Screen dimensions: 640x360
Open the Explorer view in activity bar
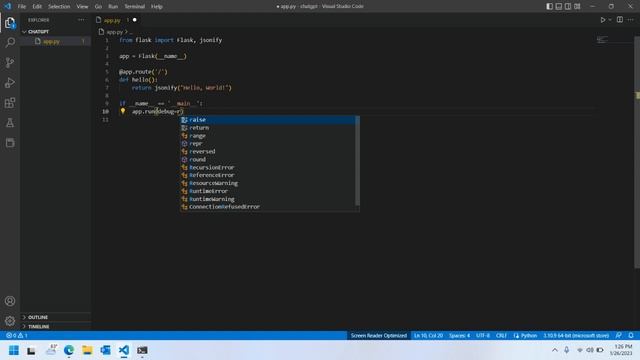(10, 23)
